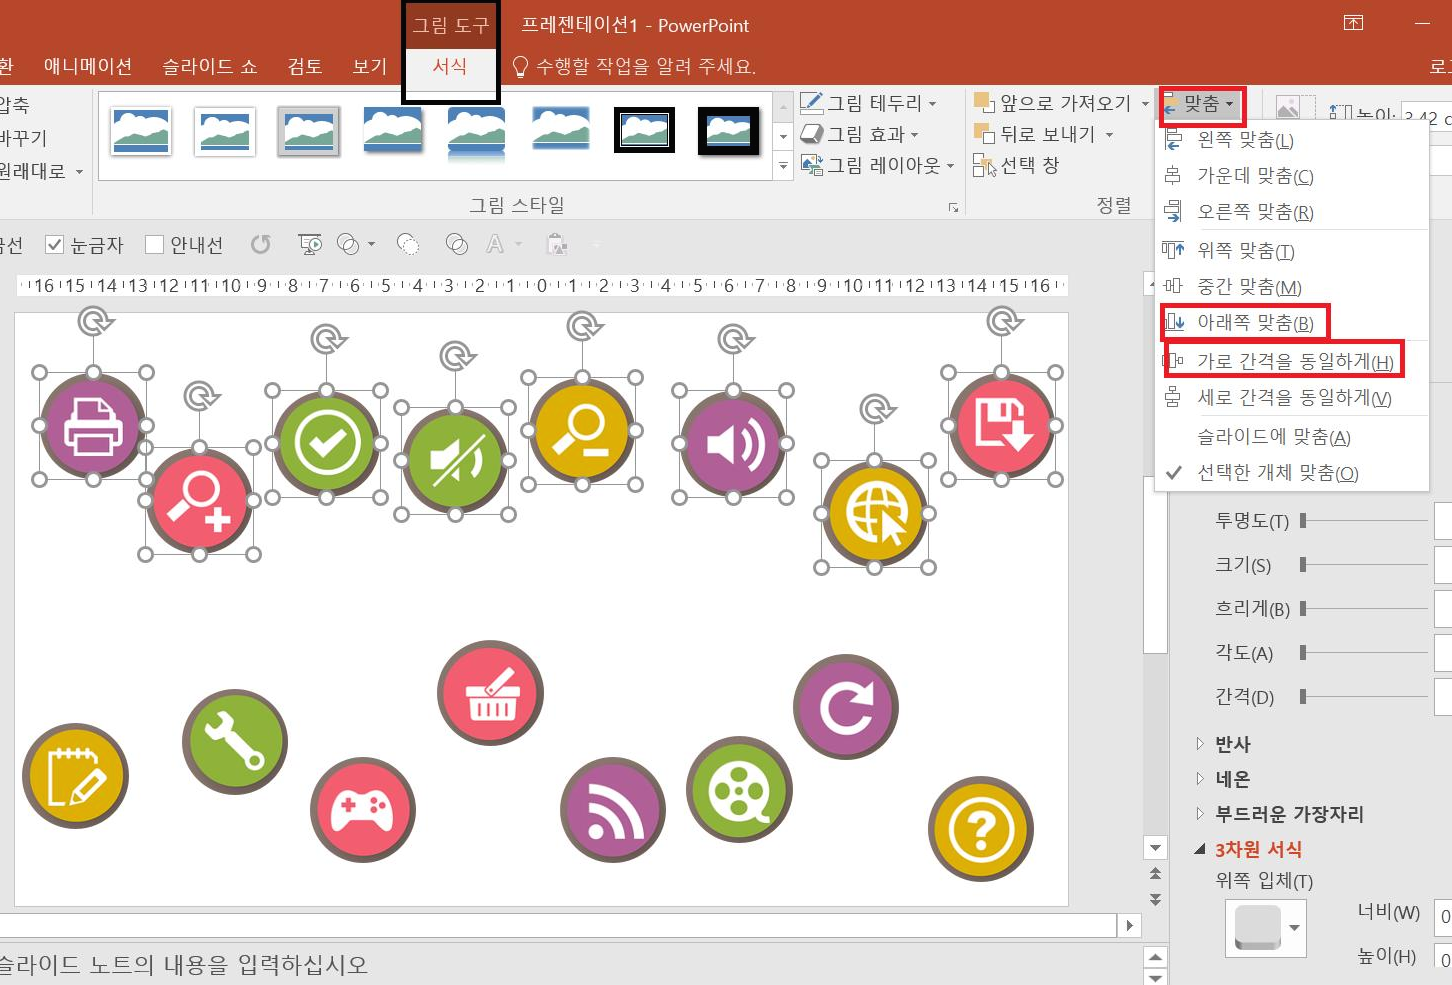1452x985 pixels.
Task: Click the yellow notepad pencil icon
Action: pos(75,776)
